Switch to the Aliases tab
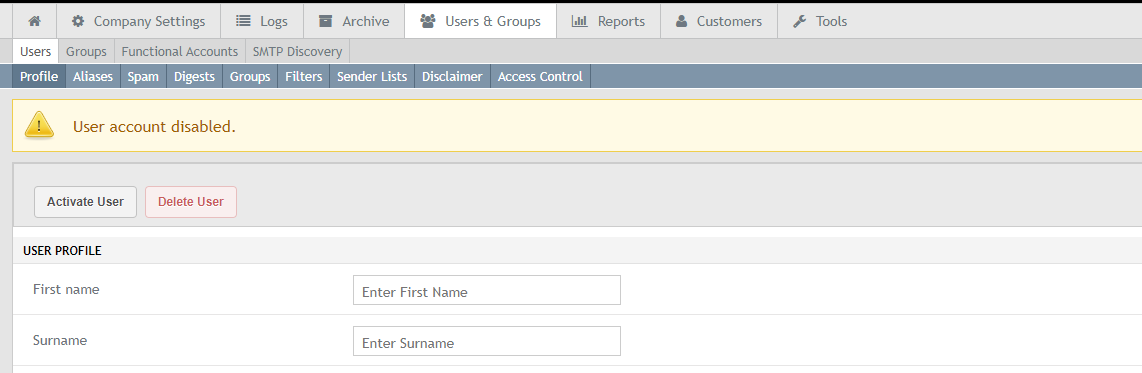 coord(93,76)
